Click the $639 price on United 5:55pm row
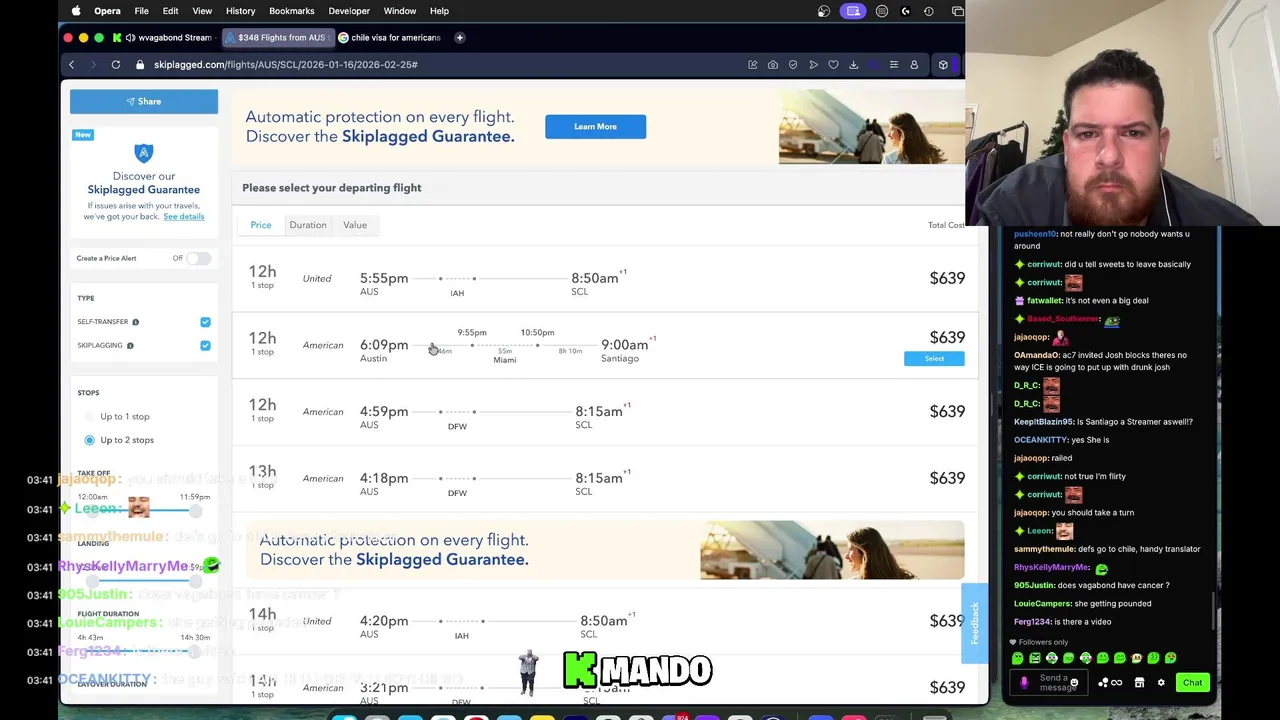The width and height of the screenshot is (1280, 720). (x=947, y=278)
